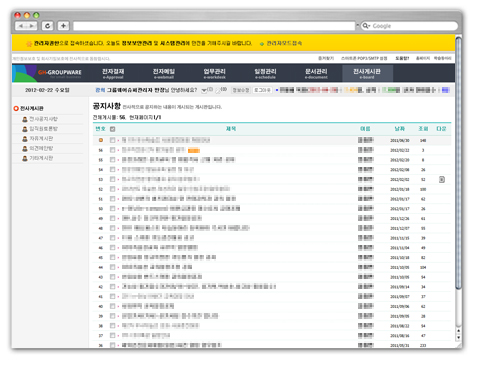The width and height of the screenshot is (485, 373).
Task: Expand the dropdown arrow beside the greeting text
Action: (204, 90)
